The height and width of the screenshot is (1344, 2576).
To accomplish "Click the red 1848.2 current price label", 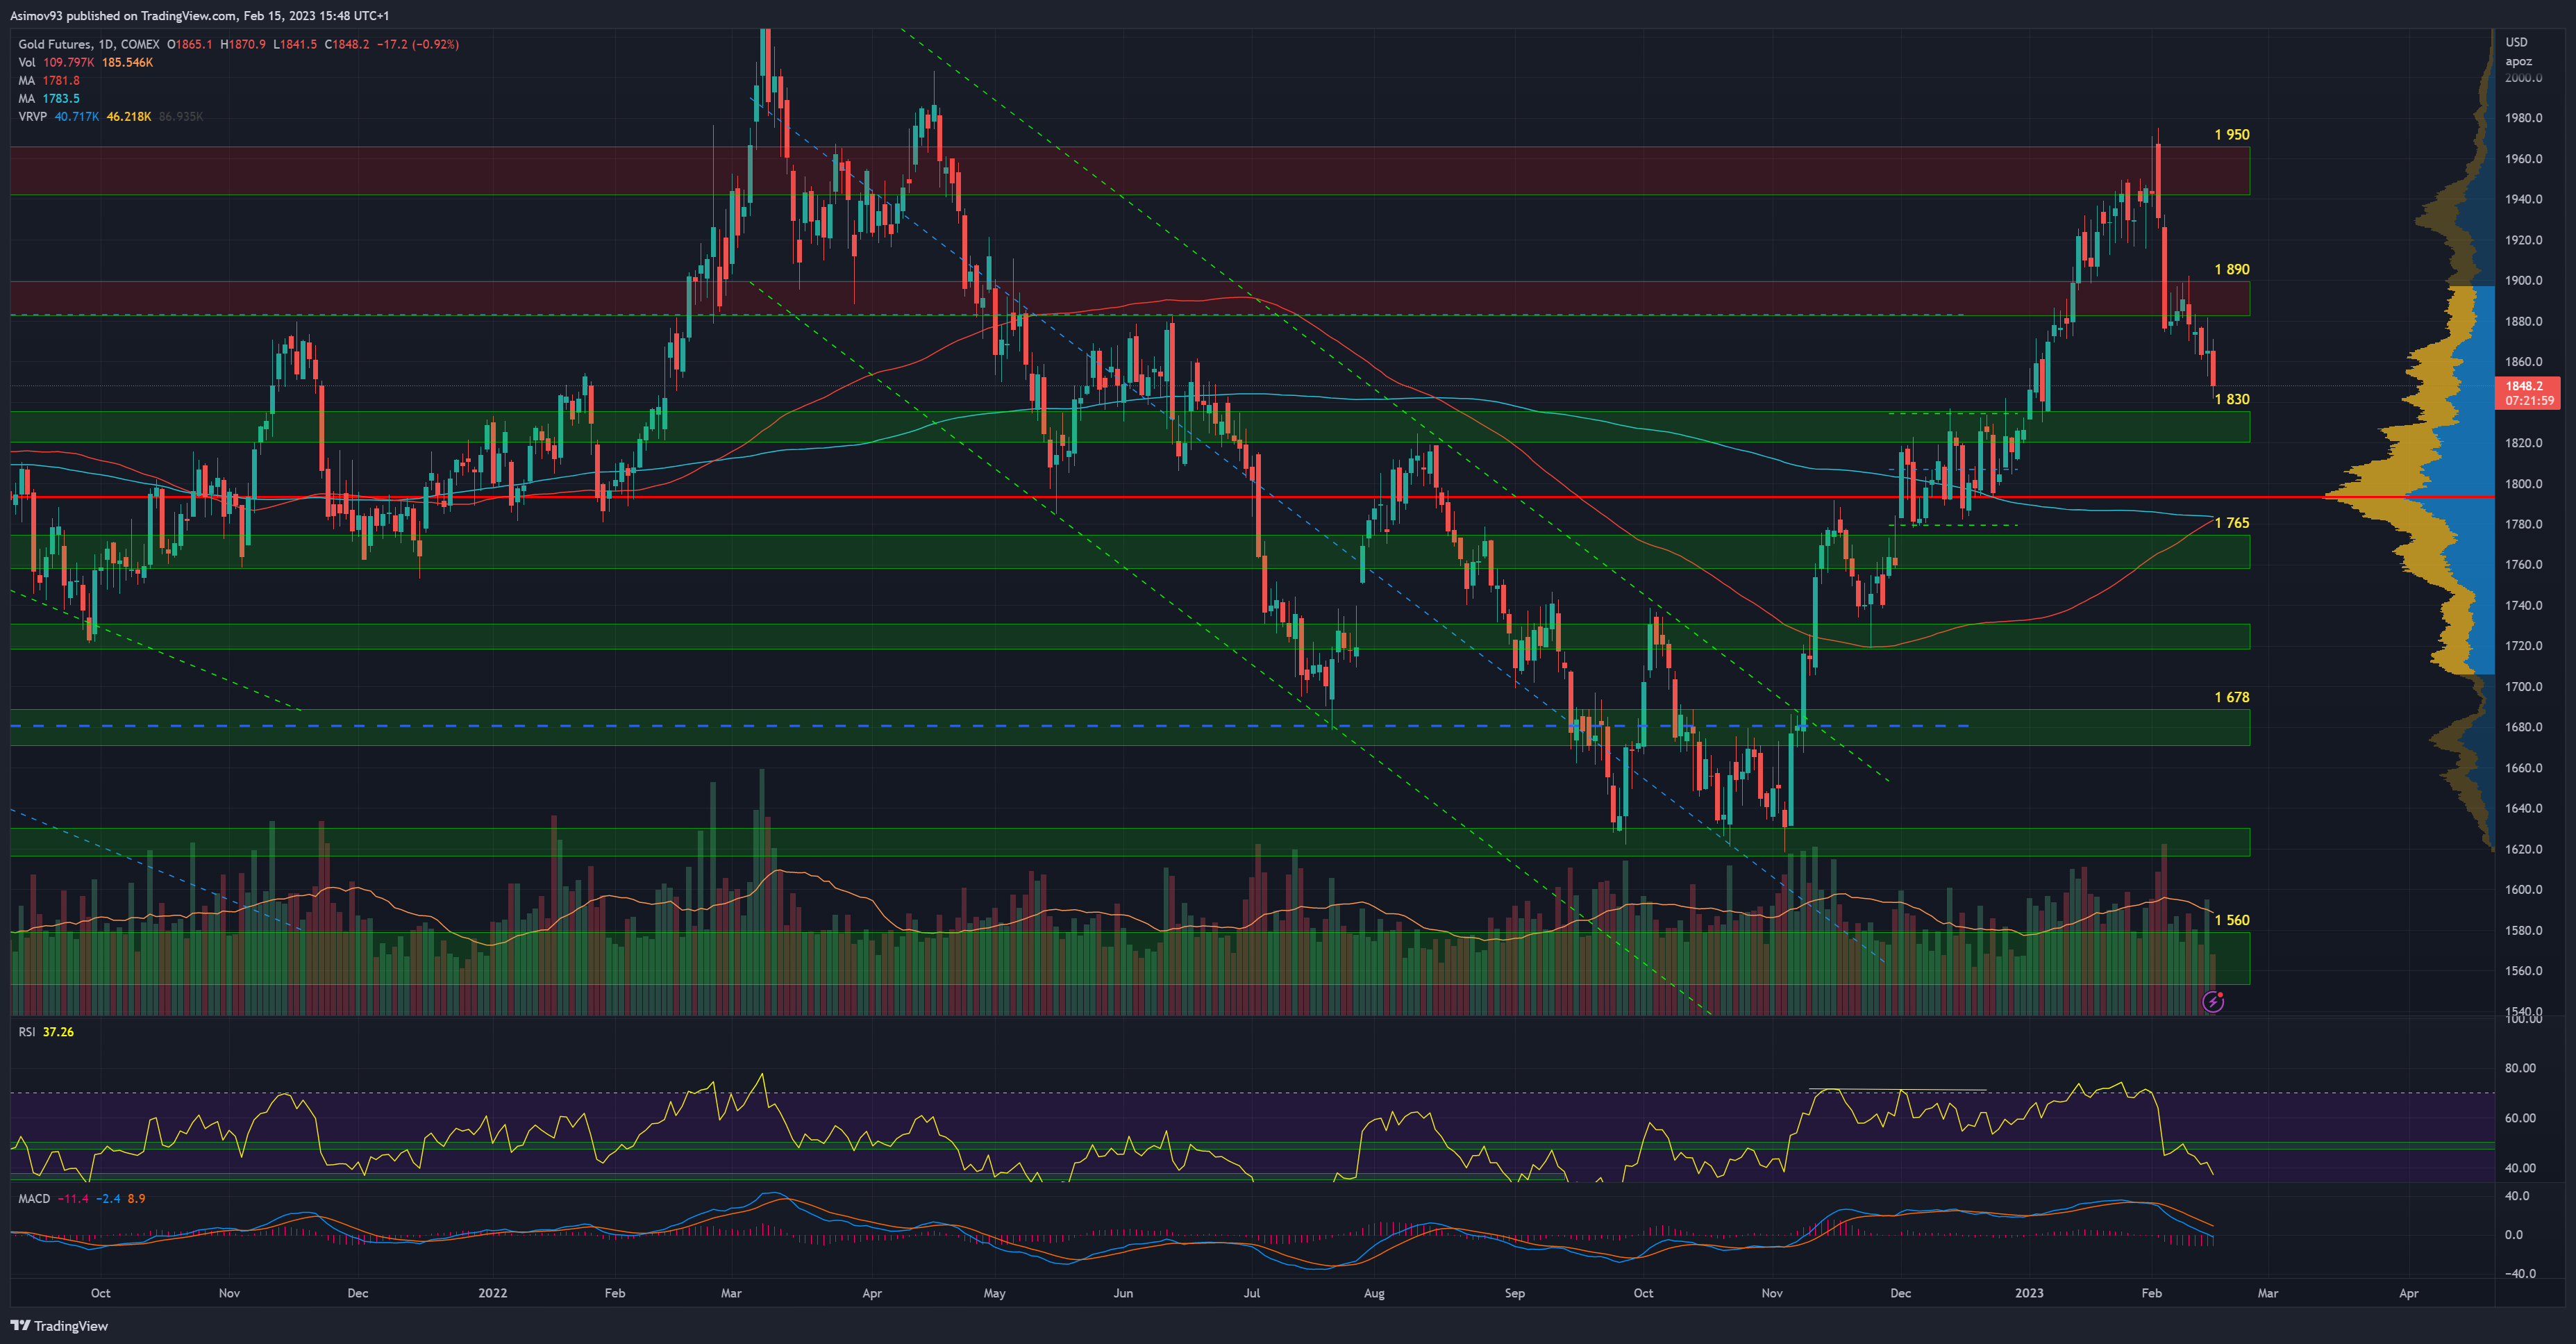I will tap(2524, 385).
